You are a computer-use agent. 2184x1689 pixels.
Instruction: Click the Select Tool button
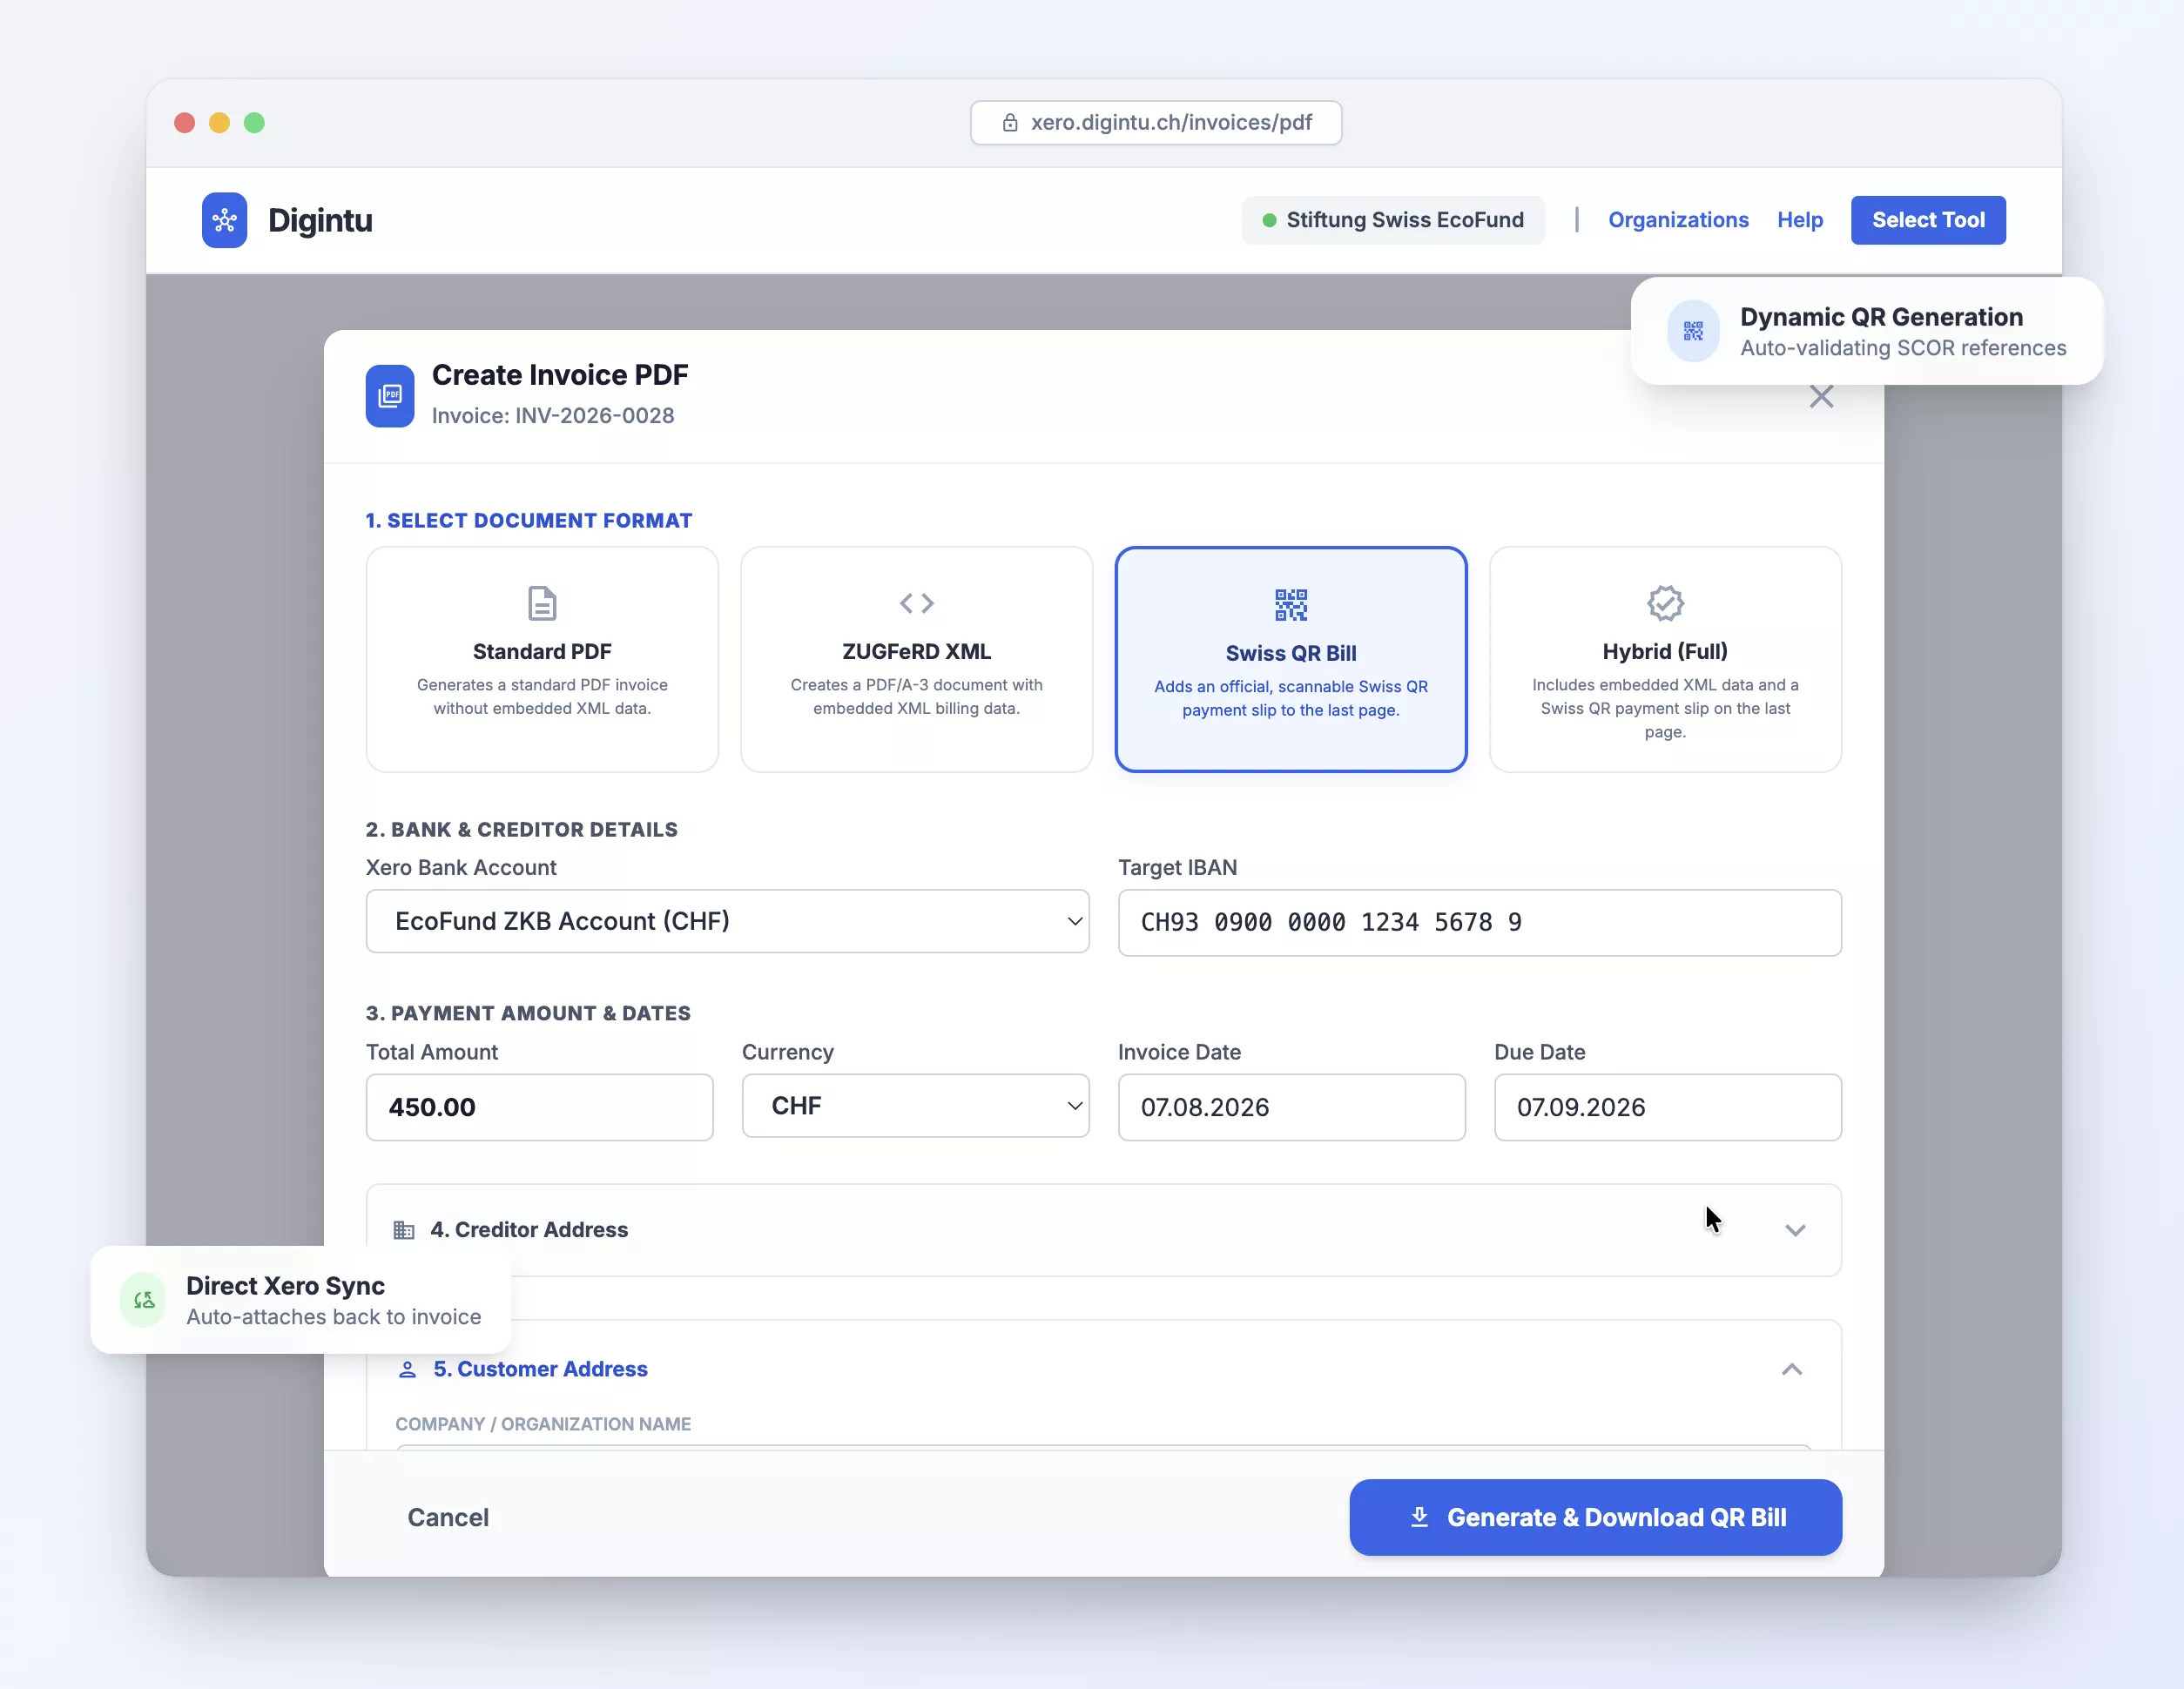1928,220
